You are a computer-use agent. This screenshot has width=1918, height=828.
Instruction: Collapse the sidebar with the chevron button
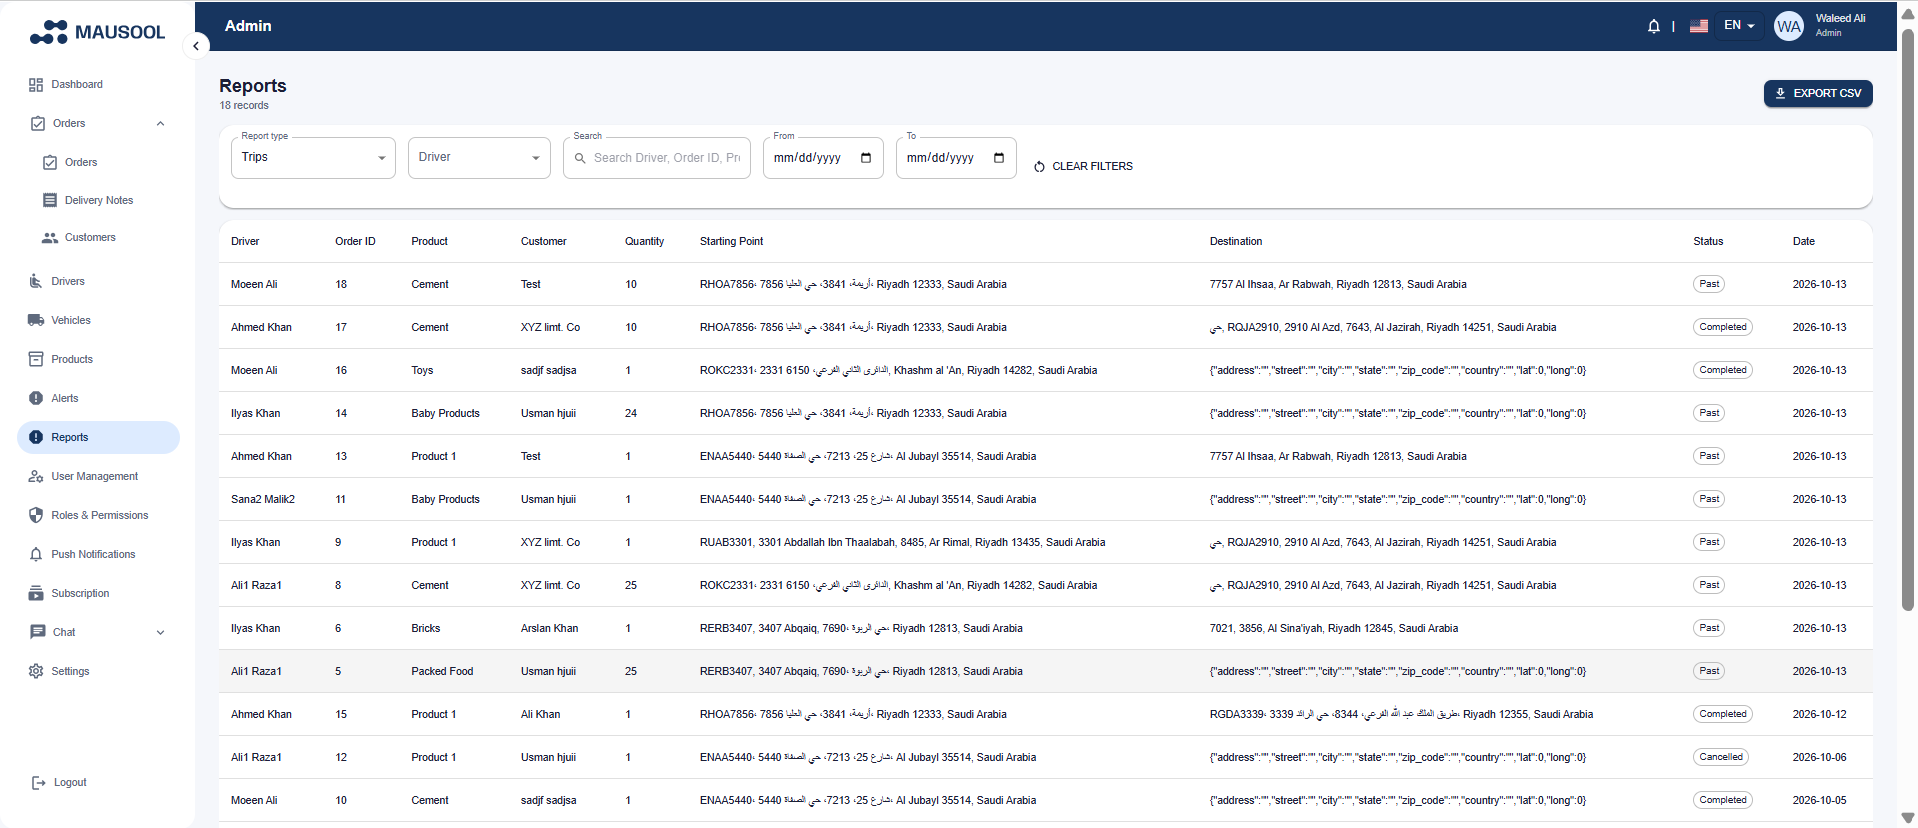(196, 46)
